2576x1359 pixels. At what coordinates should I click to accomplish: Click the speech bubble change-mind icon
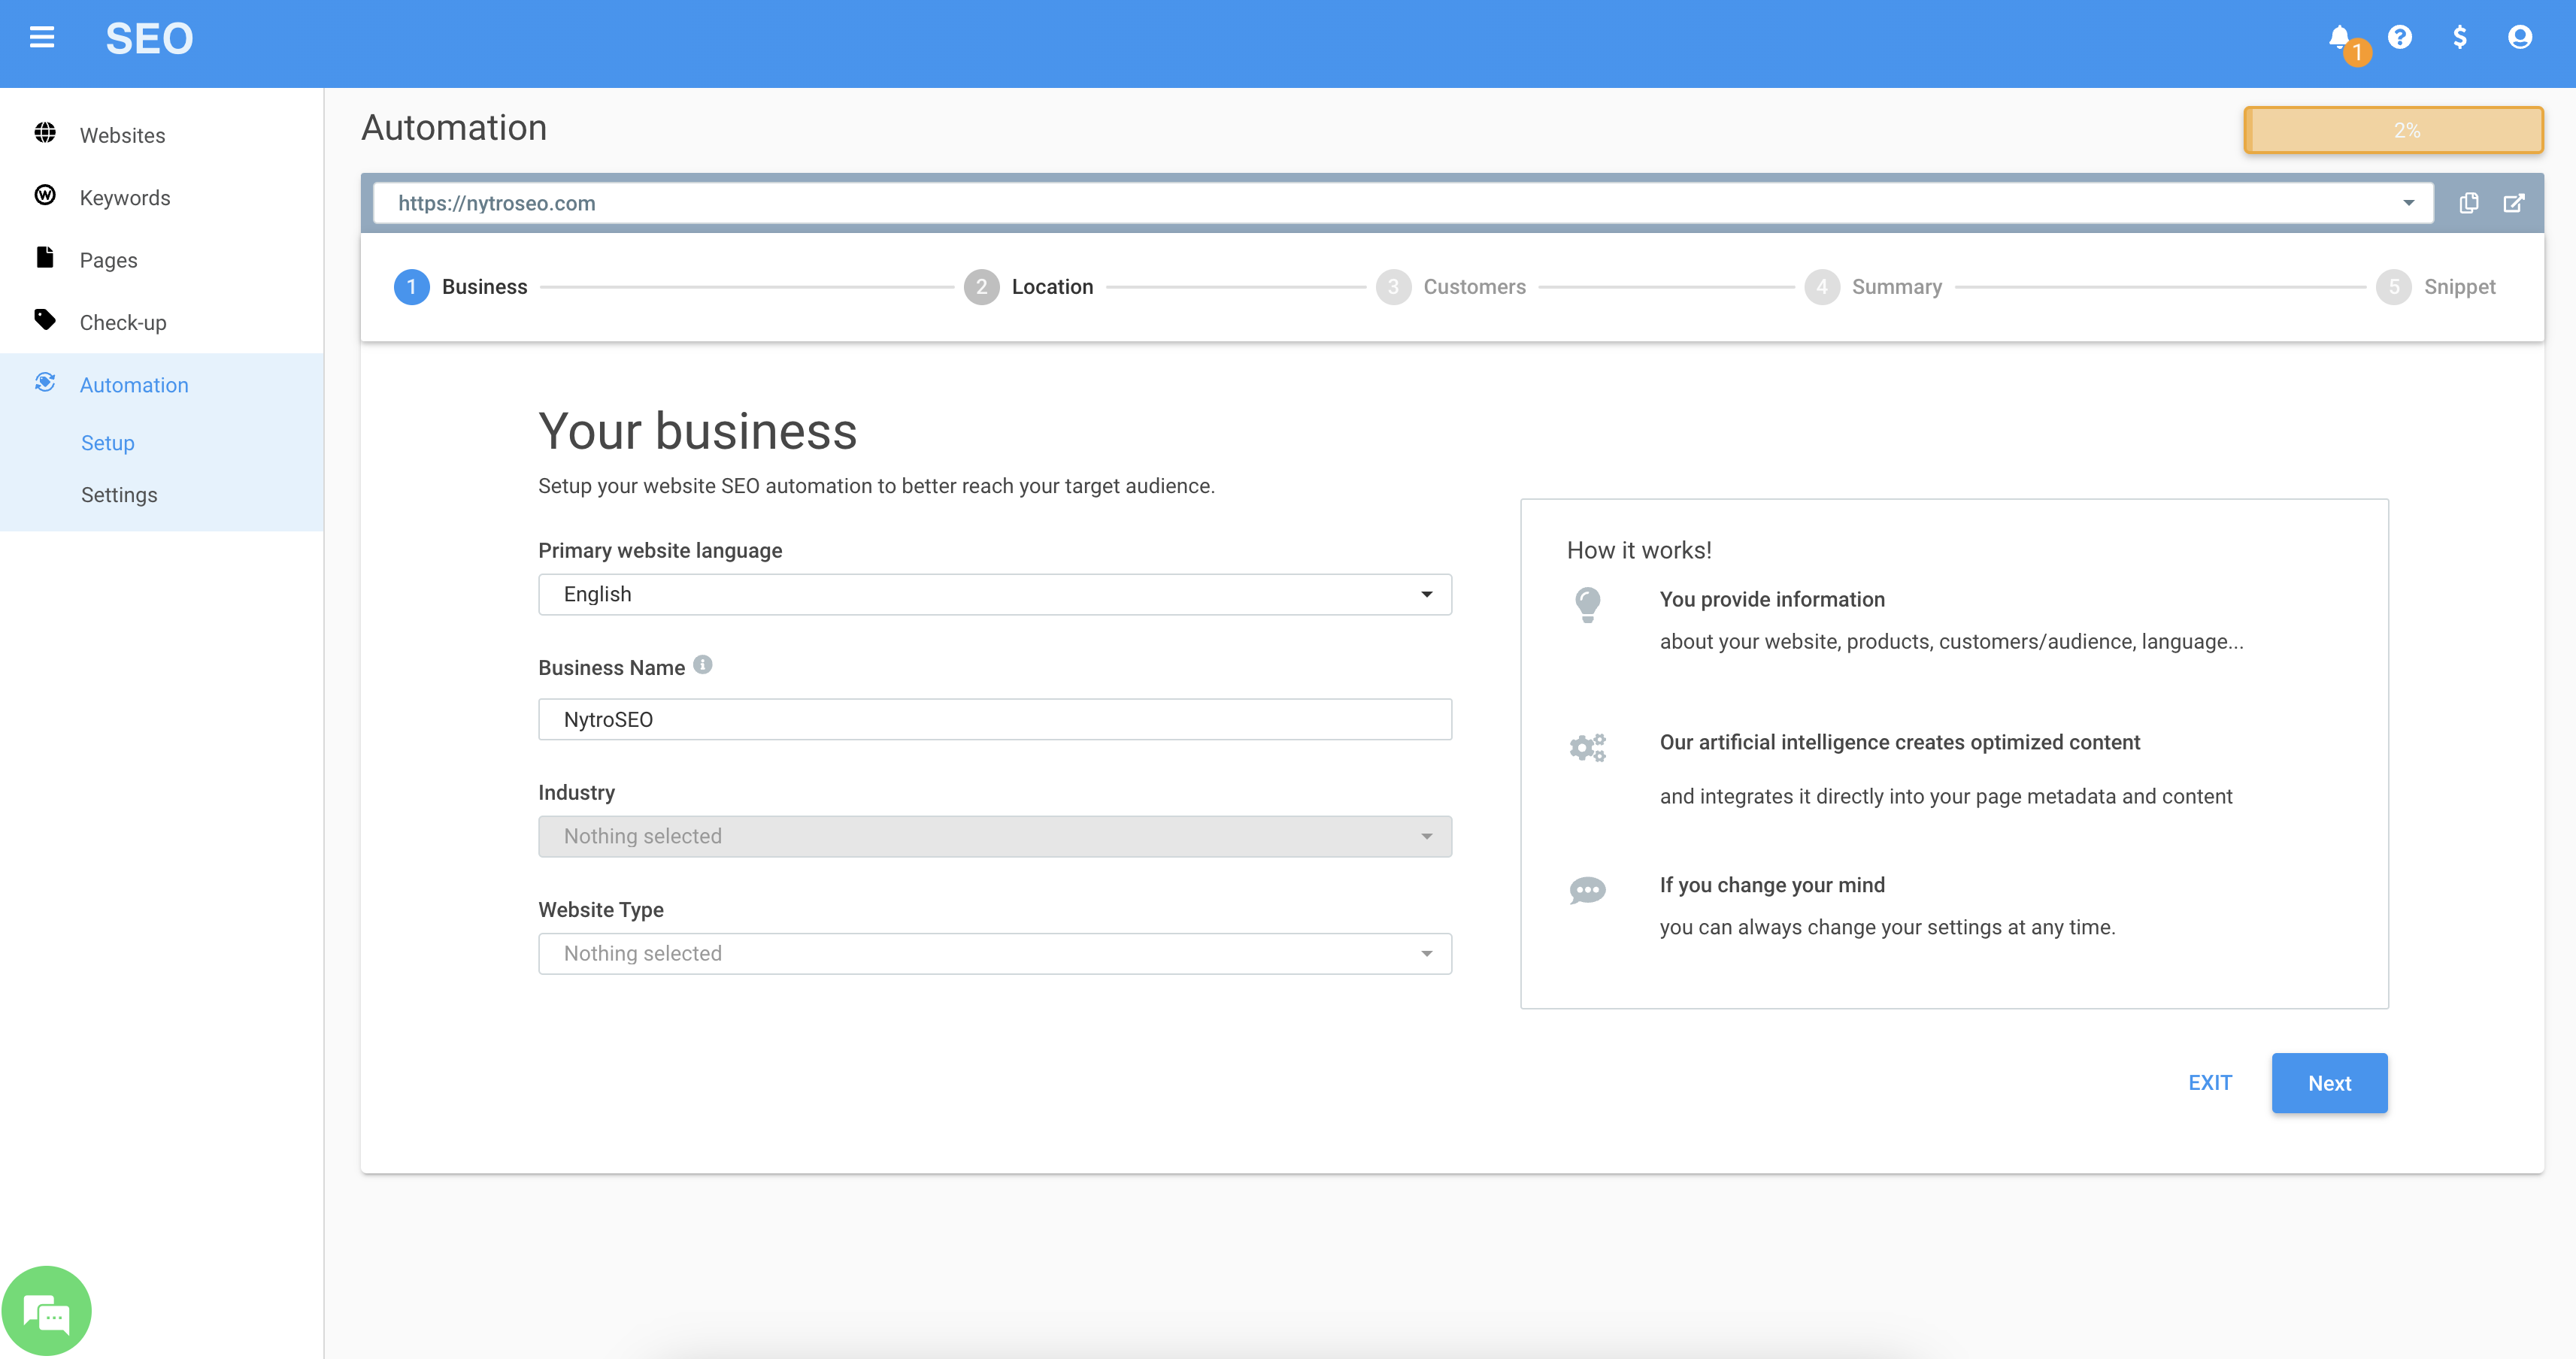[x=1587, y=890]
